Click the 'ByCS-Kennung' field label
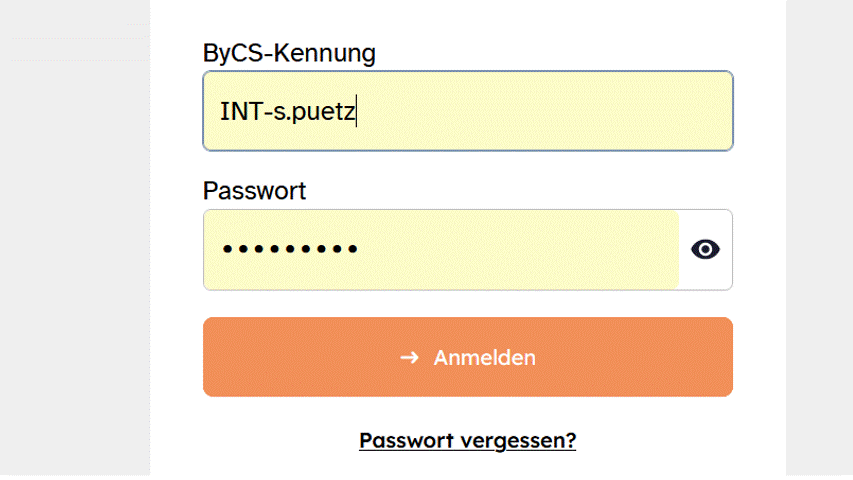The image size is (853, 480). click(x=289, y=54)
